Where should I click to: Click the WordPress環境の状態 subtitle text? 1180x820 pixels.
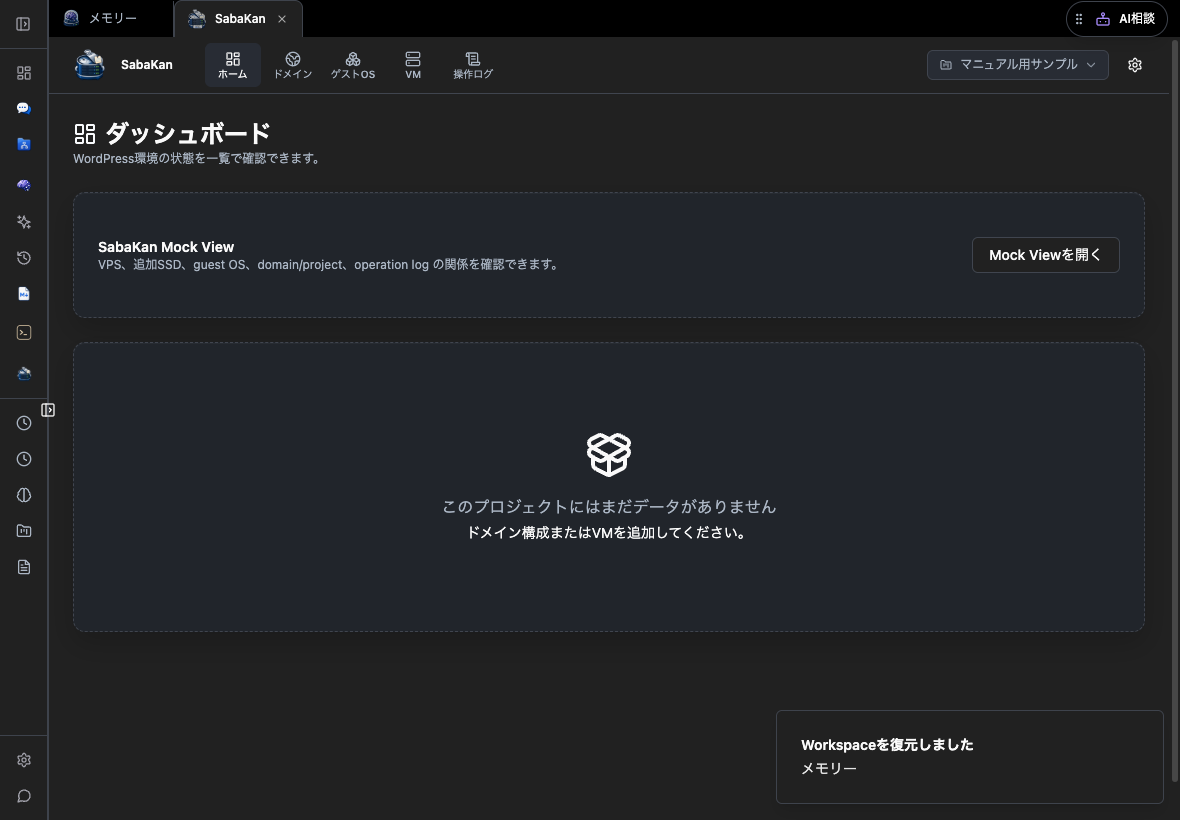tap(196, 159)
